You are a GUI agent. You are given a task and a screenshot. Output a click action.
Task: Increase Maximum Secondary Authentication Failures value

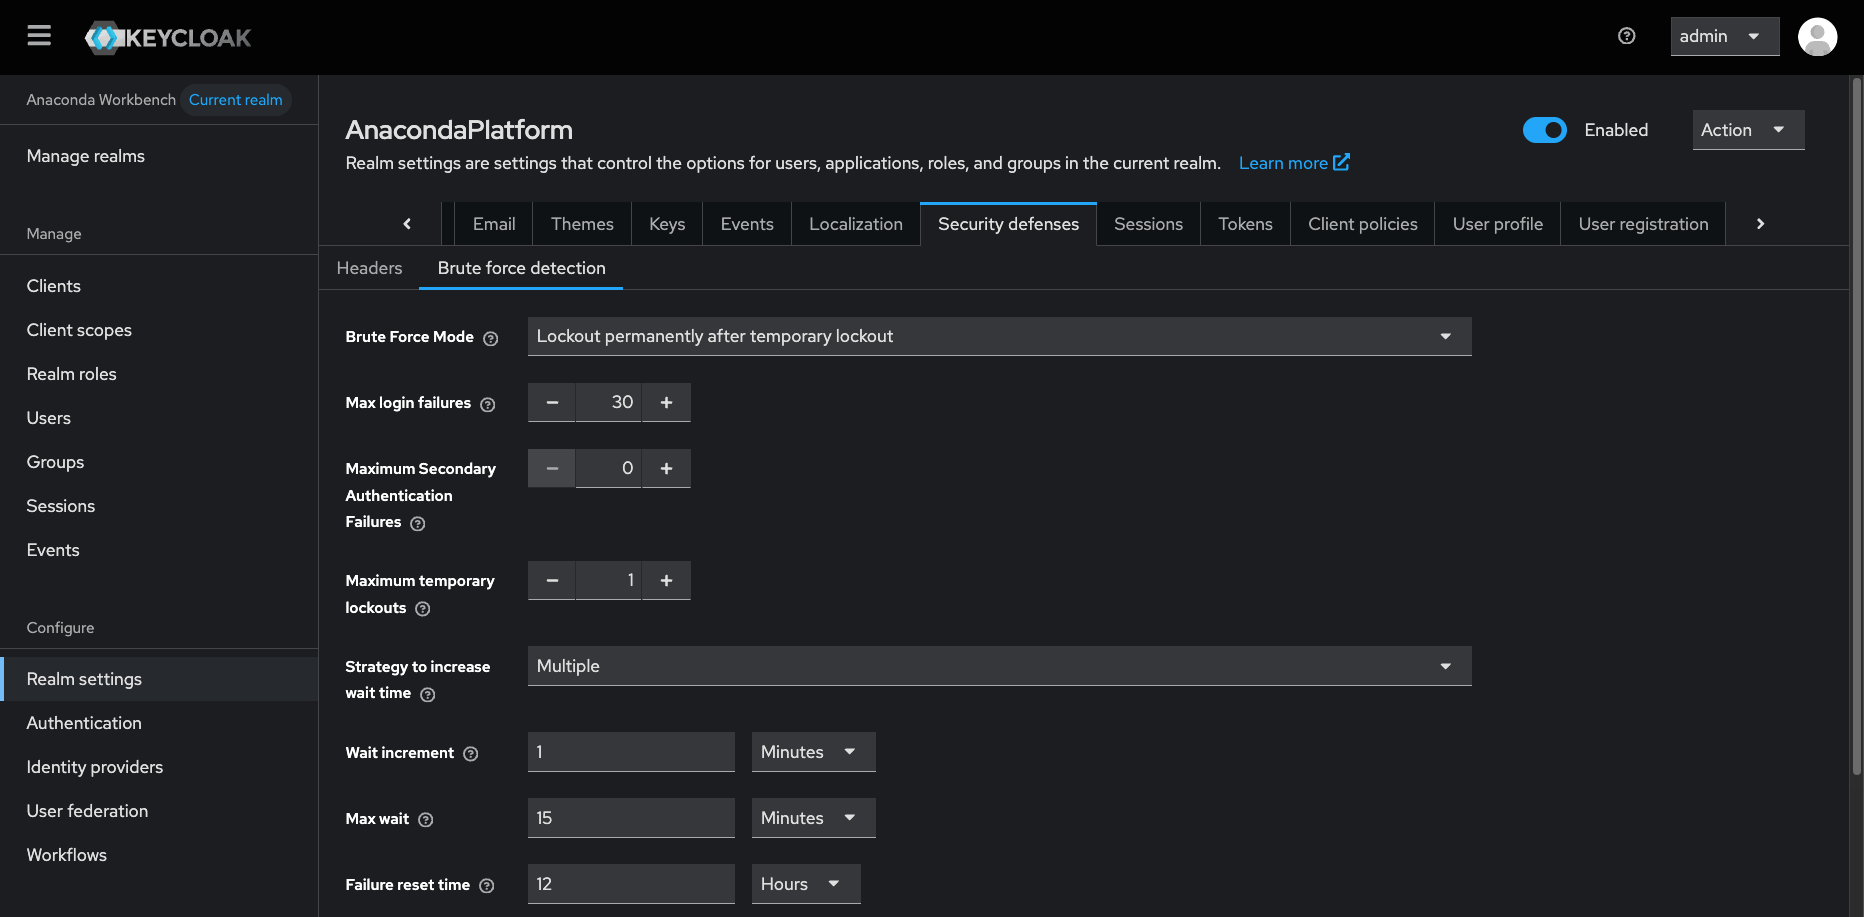point(666,468)
